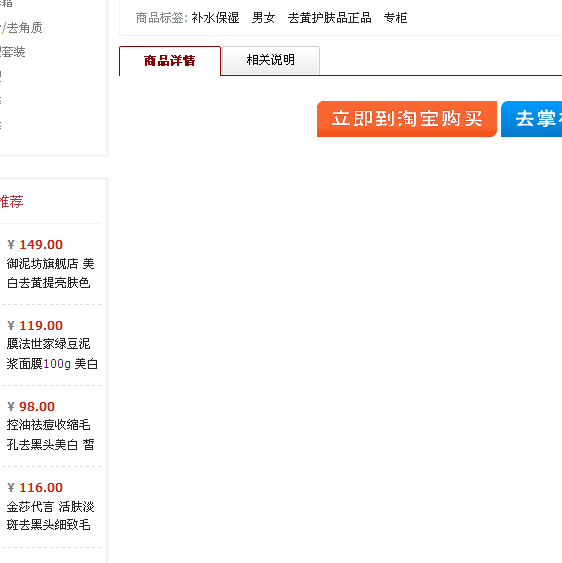Open the 专柜 tag link

point(395,18)
